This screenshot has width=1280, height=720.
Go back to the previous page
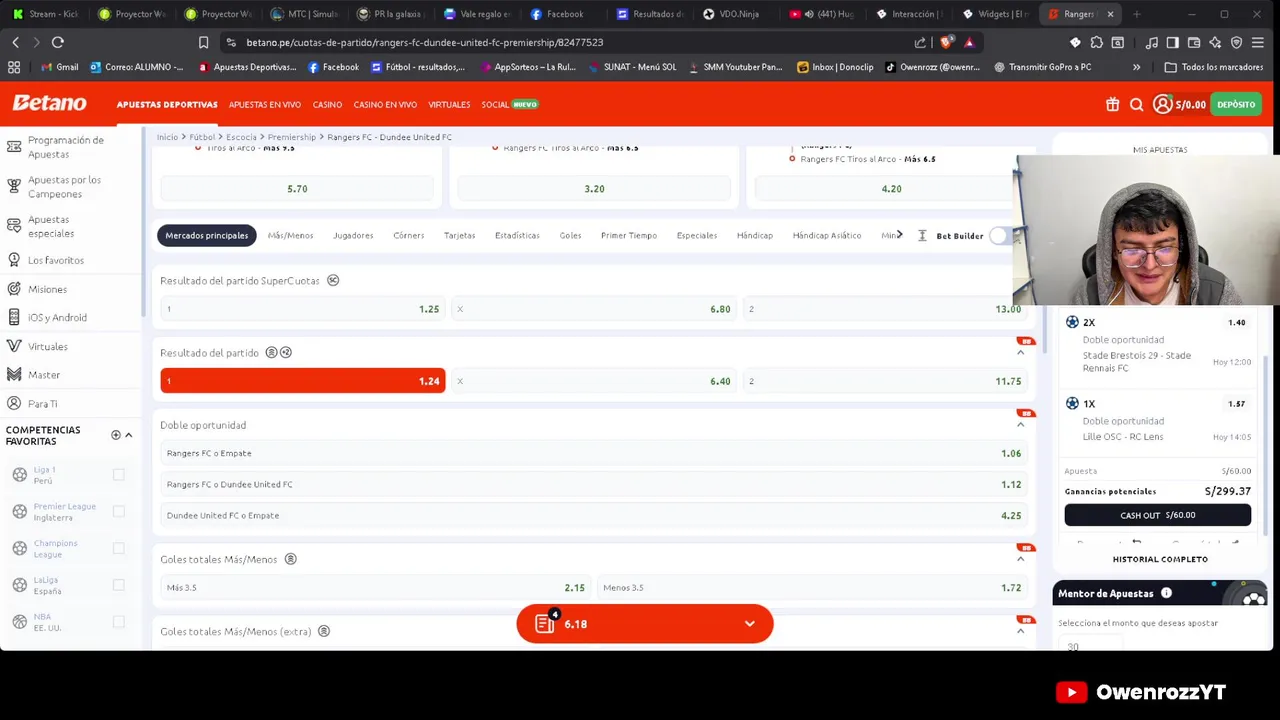tap(15, 42)
